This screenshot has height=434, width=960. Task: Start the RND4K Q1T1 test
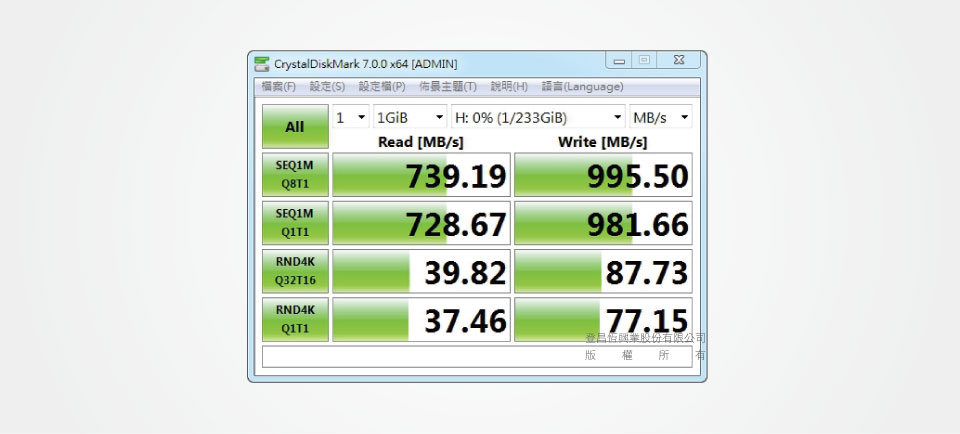295,319
